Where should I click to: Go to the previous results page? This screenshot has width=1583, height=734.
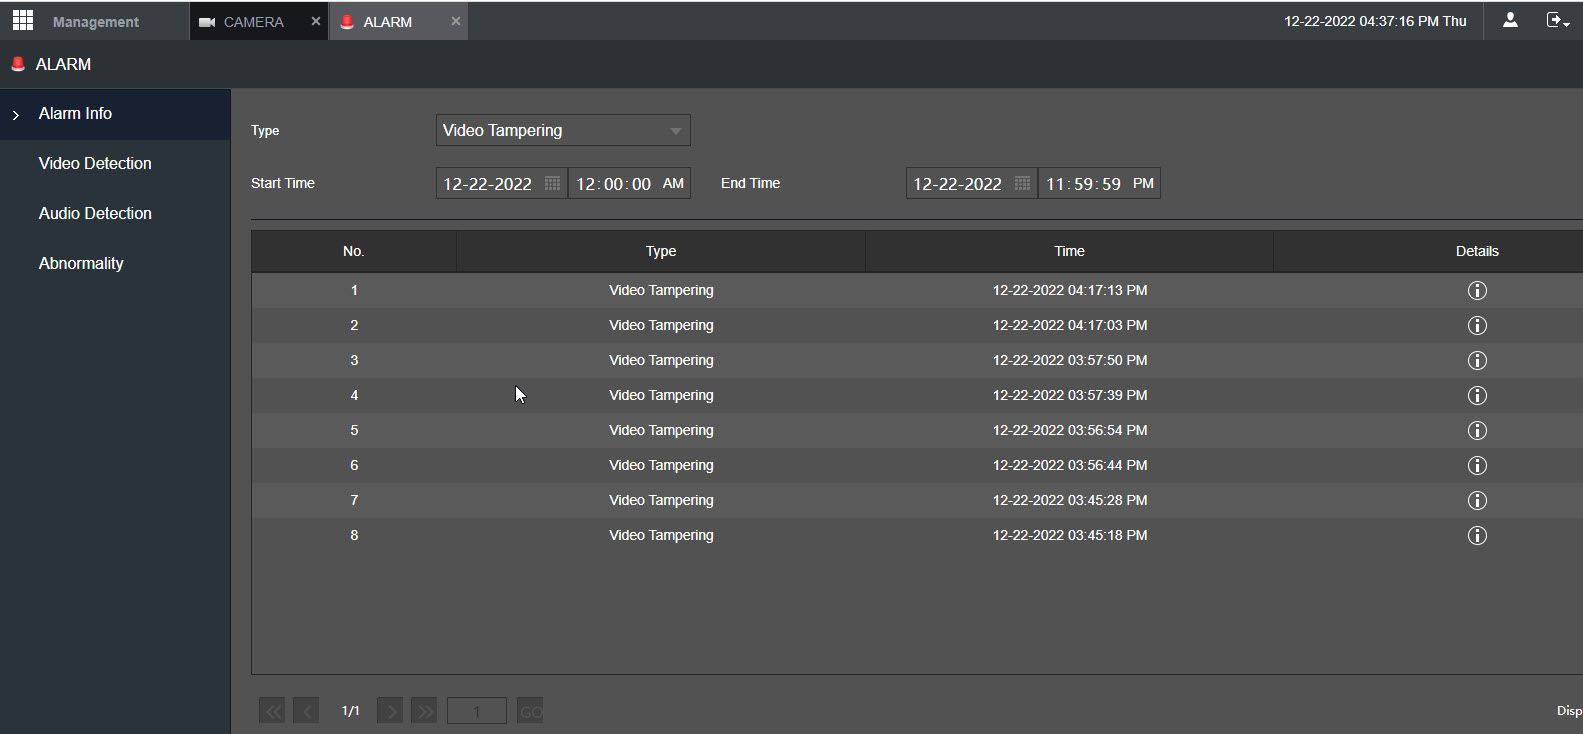coord(306,711)
